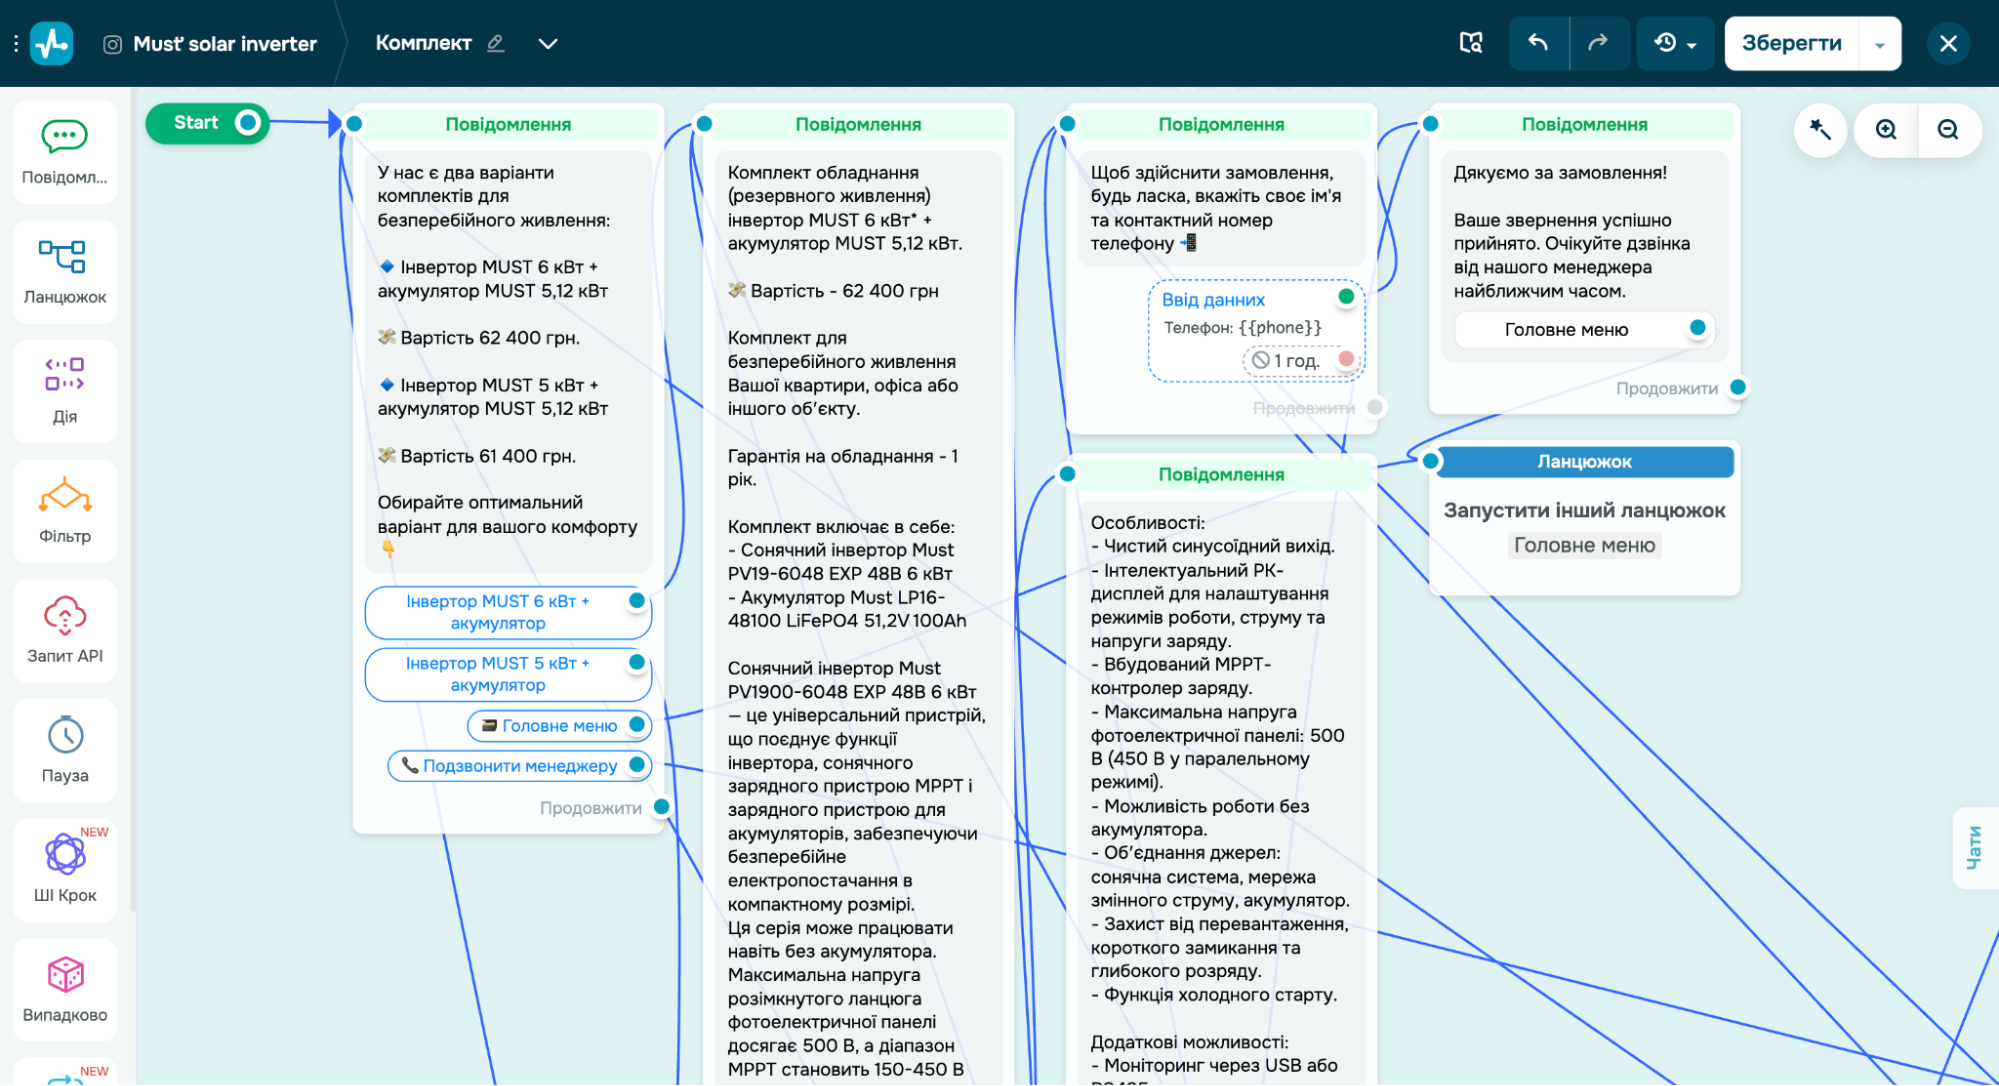Open the Зберегти save options arrow
1999x1086 pixels.
(x=1880, y=44)
